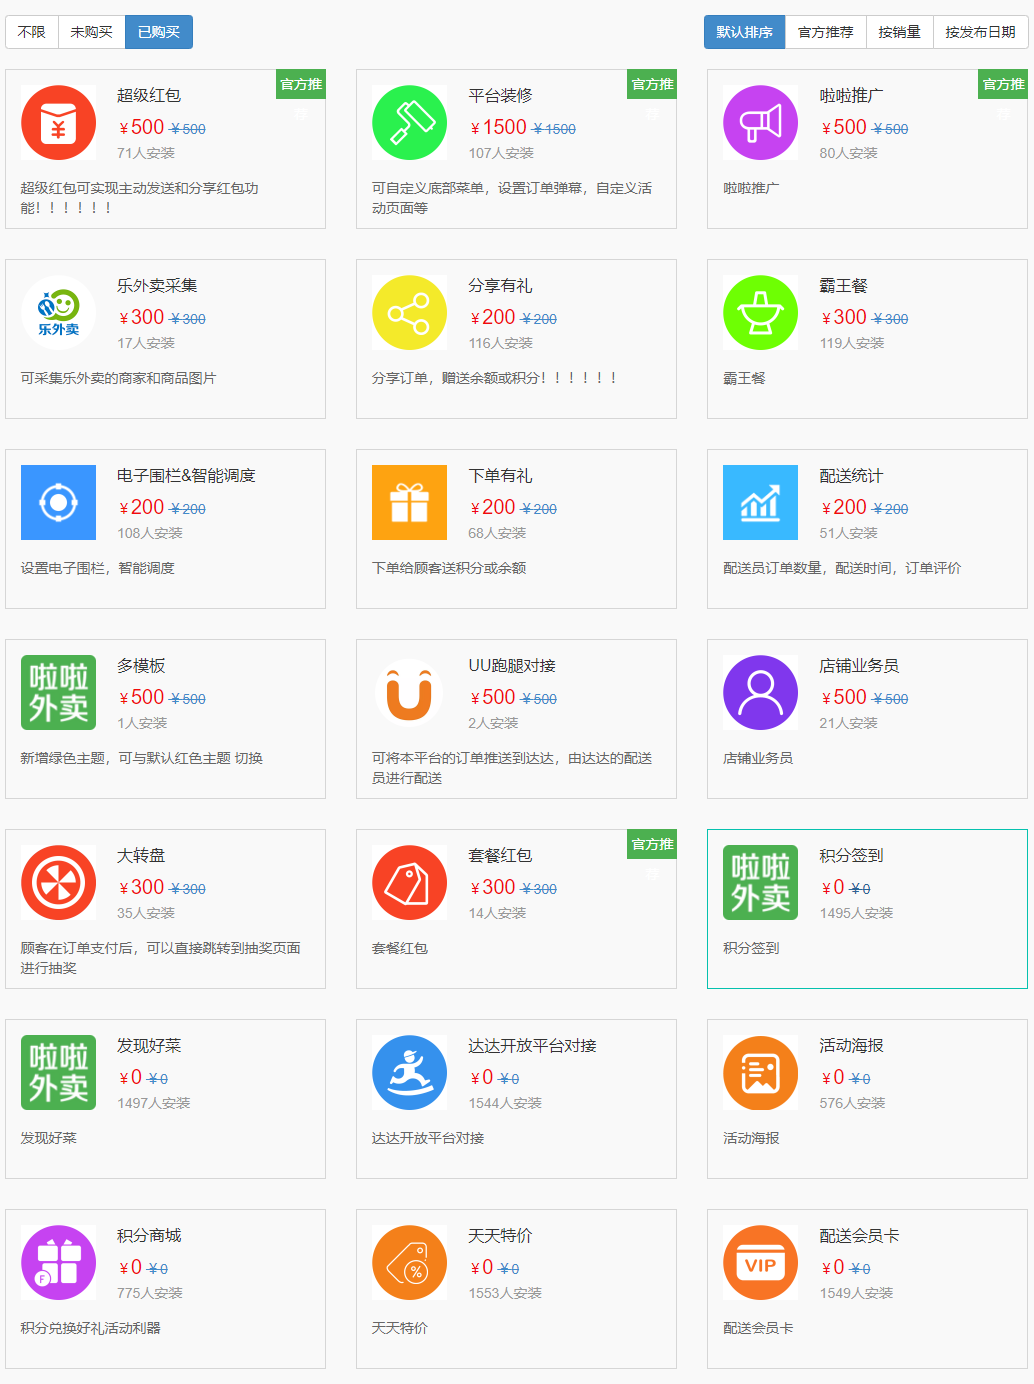
Task: Click the orange VIP 配送会员卡 icon
Action: [x=760, y=1263]
